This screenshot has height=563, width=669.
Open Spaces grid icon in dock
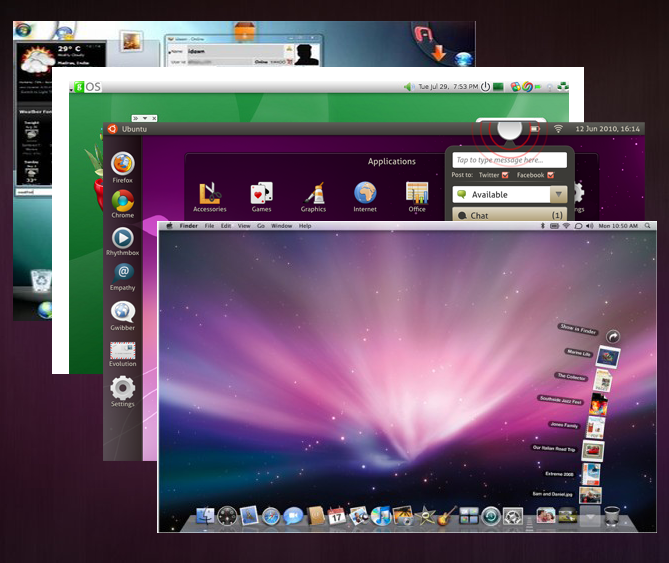pyautogui.click(x=468, y=516)
